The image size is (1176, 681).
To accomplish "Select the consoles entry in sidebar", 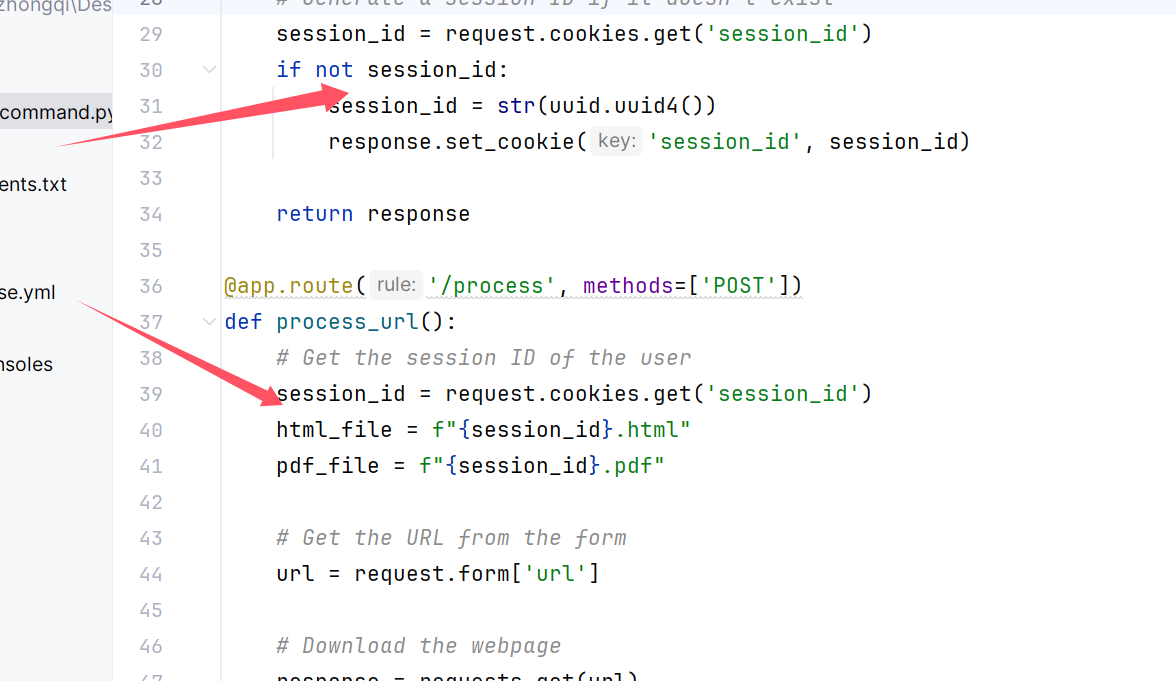I will 27,365.
